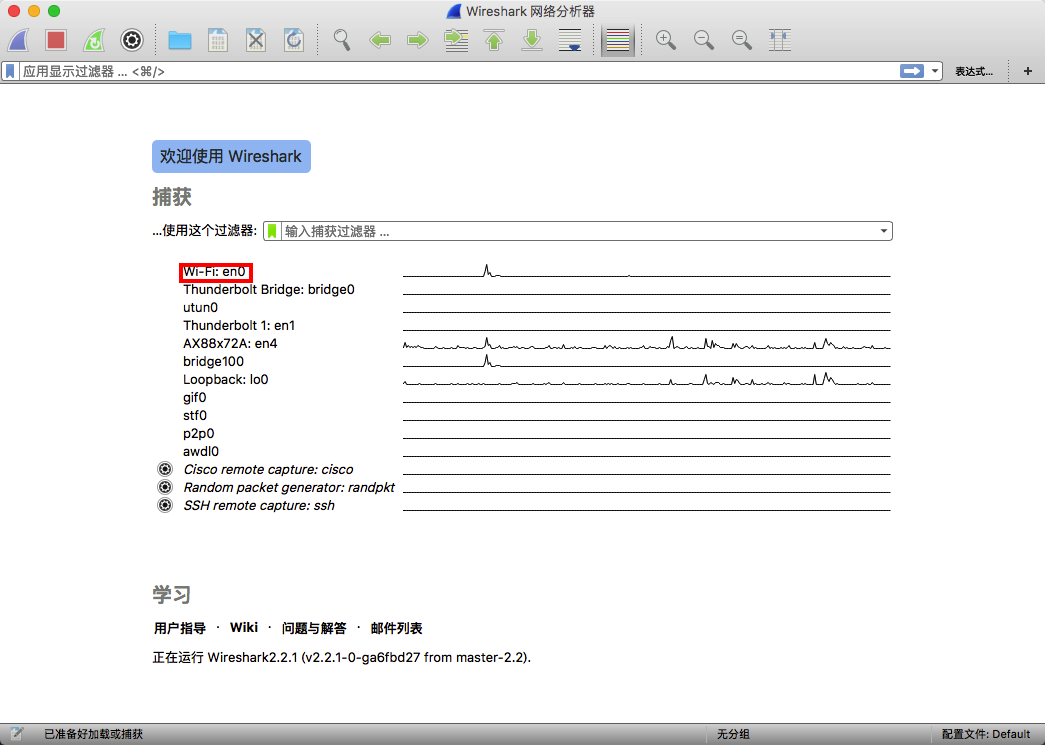1045x745 pixels.
Task: Click the display filter input field
Action: click(x=457, y=71)
